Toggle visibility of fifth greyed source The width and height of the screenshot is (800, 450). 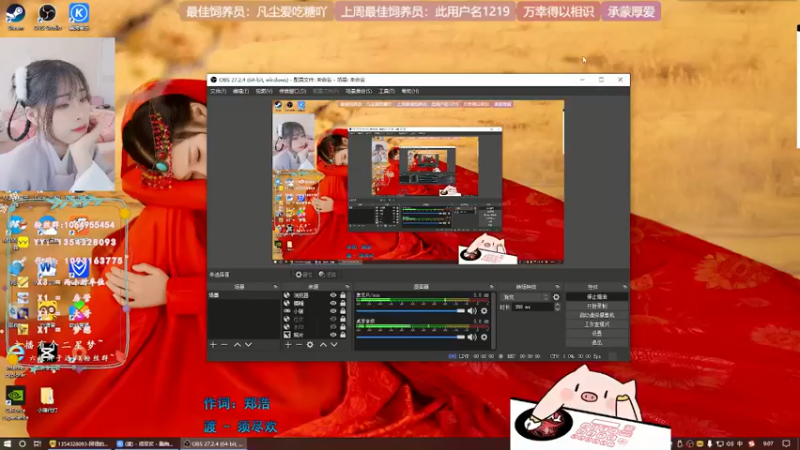333,327
